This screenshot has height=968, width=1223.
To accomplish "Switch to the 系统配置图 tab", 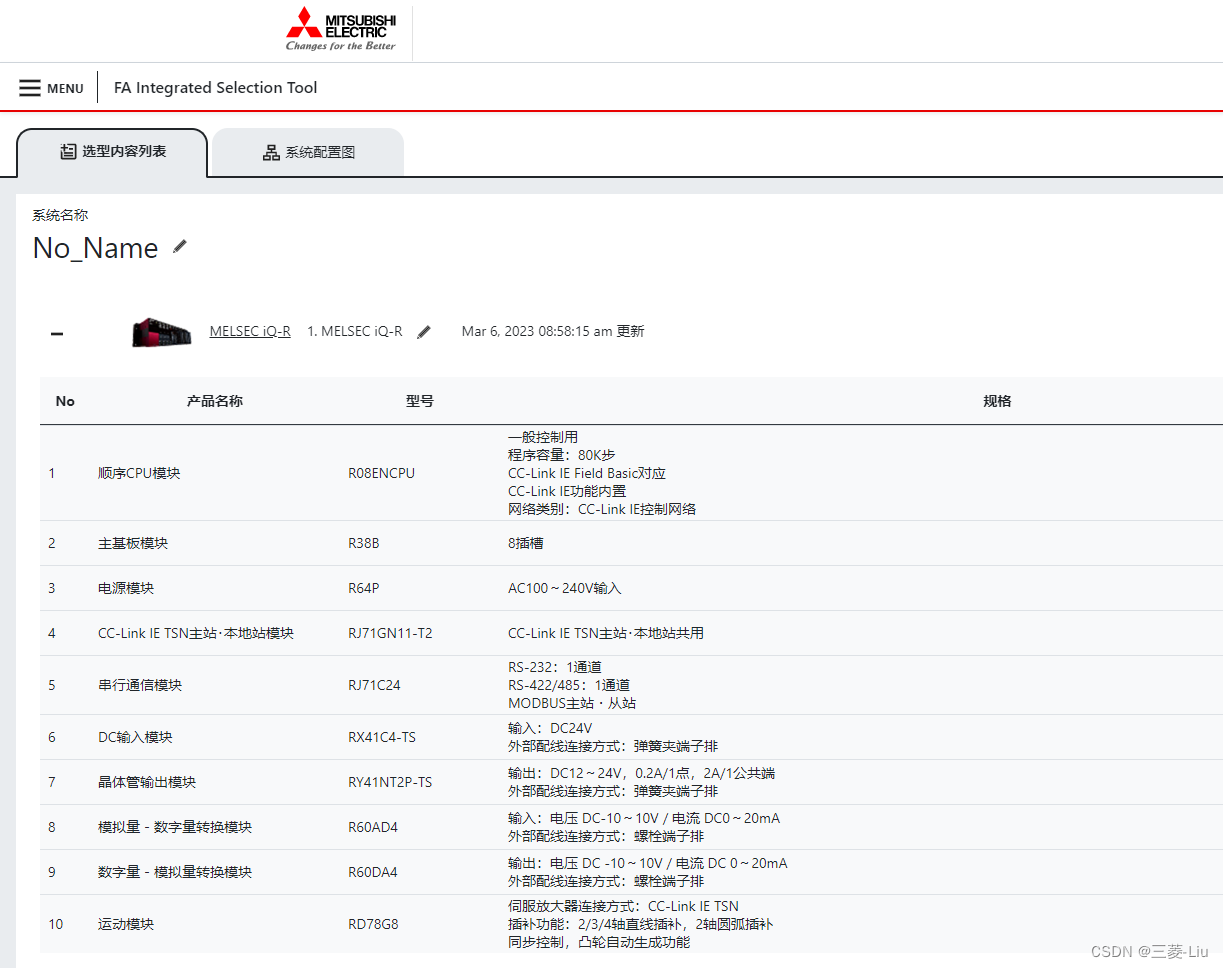I will (308, 153).
